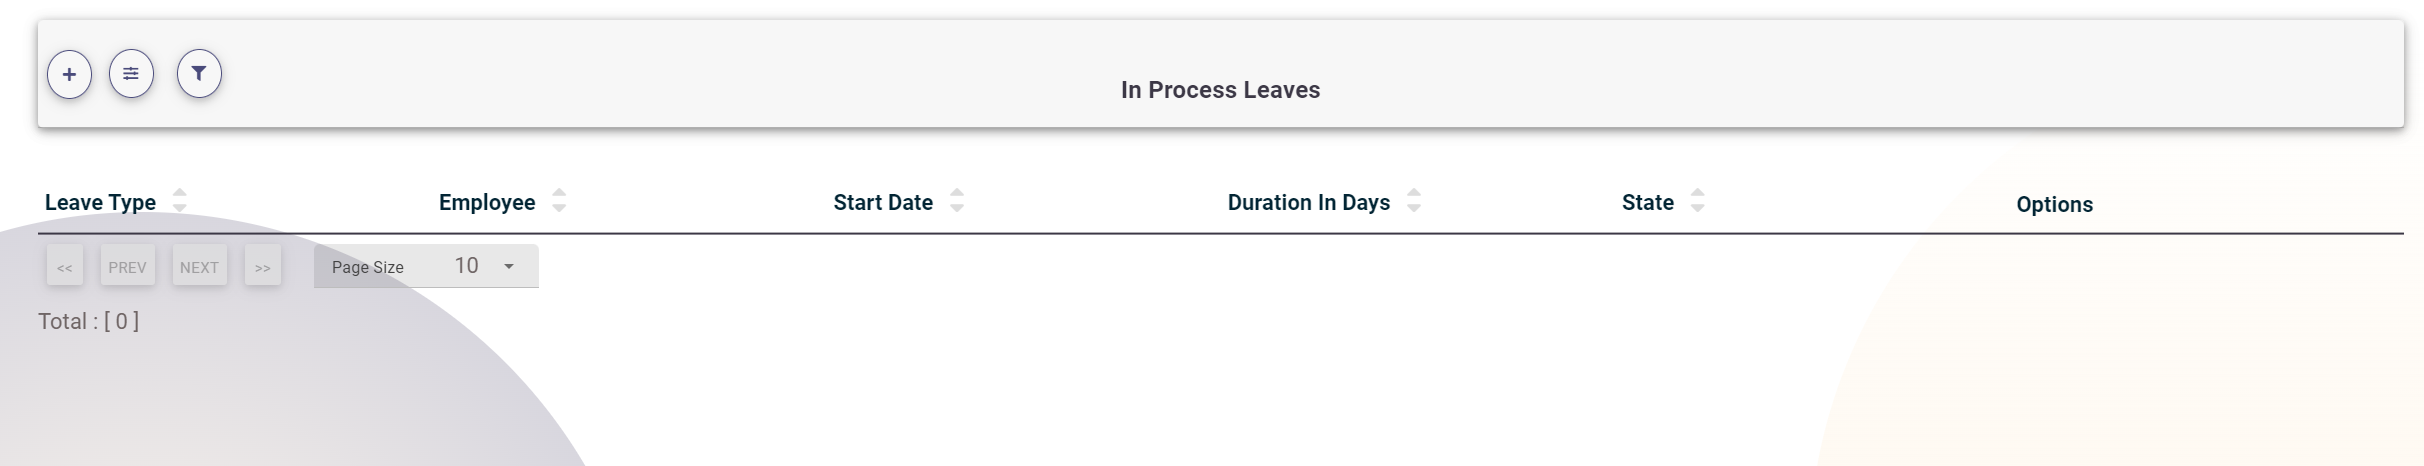The width and height of the screenshot is (2424, 466).
Task: Click the Duration In Days header
Action: [x=1308, y=202]
